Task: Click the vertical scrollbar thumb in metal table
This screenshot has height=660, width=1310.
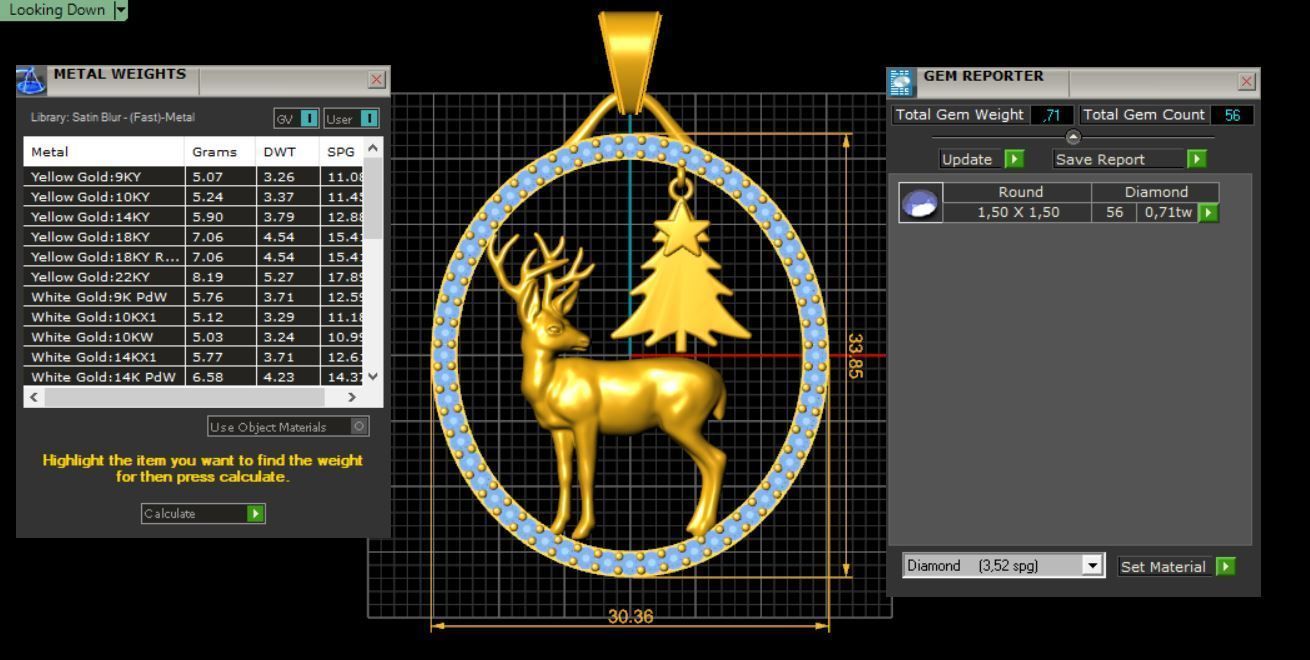Action: click(373, 198)
